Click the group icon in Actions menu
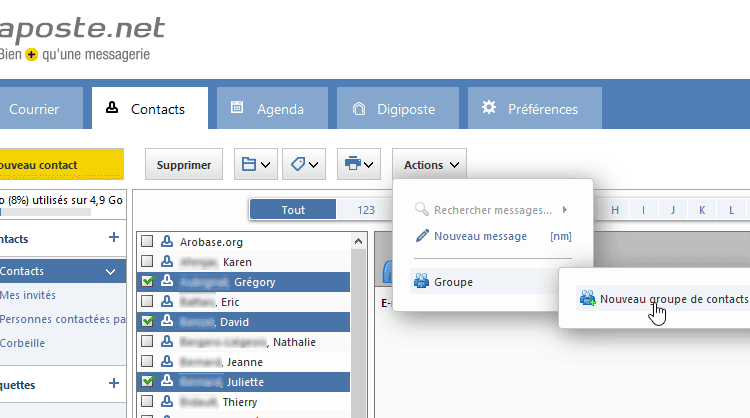Image resolution: width=750 pixels, height=418 pixels. pos(422,282)
